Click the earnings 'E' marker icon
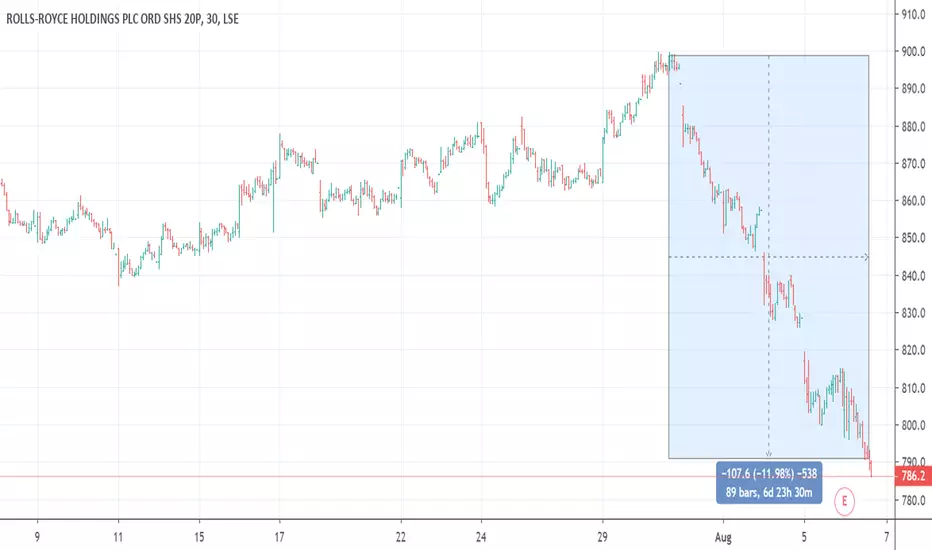Screen dimensions: 932x550 pos(844,501)
